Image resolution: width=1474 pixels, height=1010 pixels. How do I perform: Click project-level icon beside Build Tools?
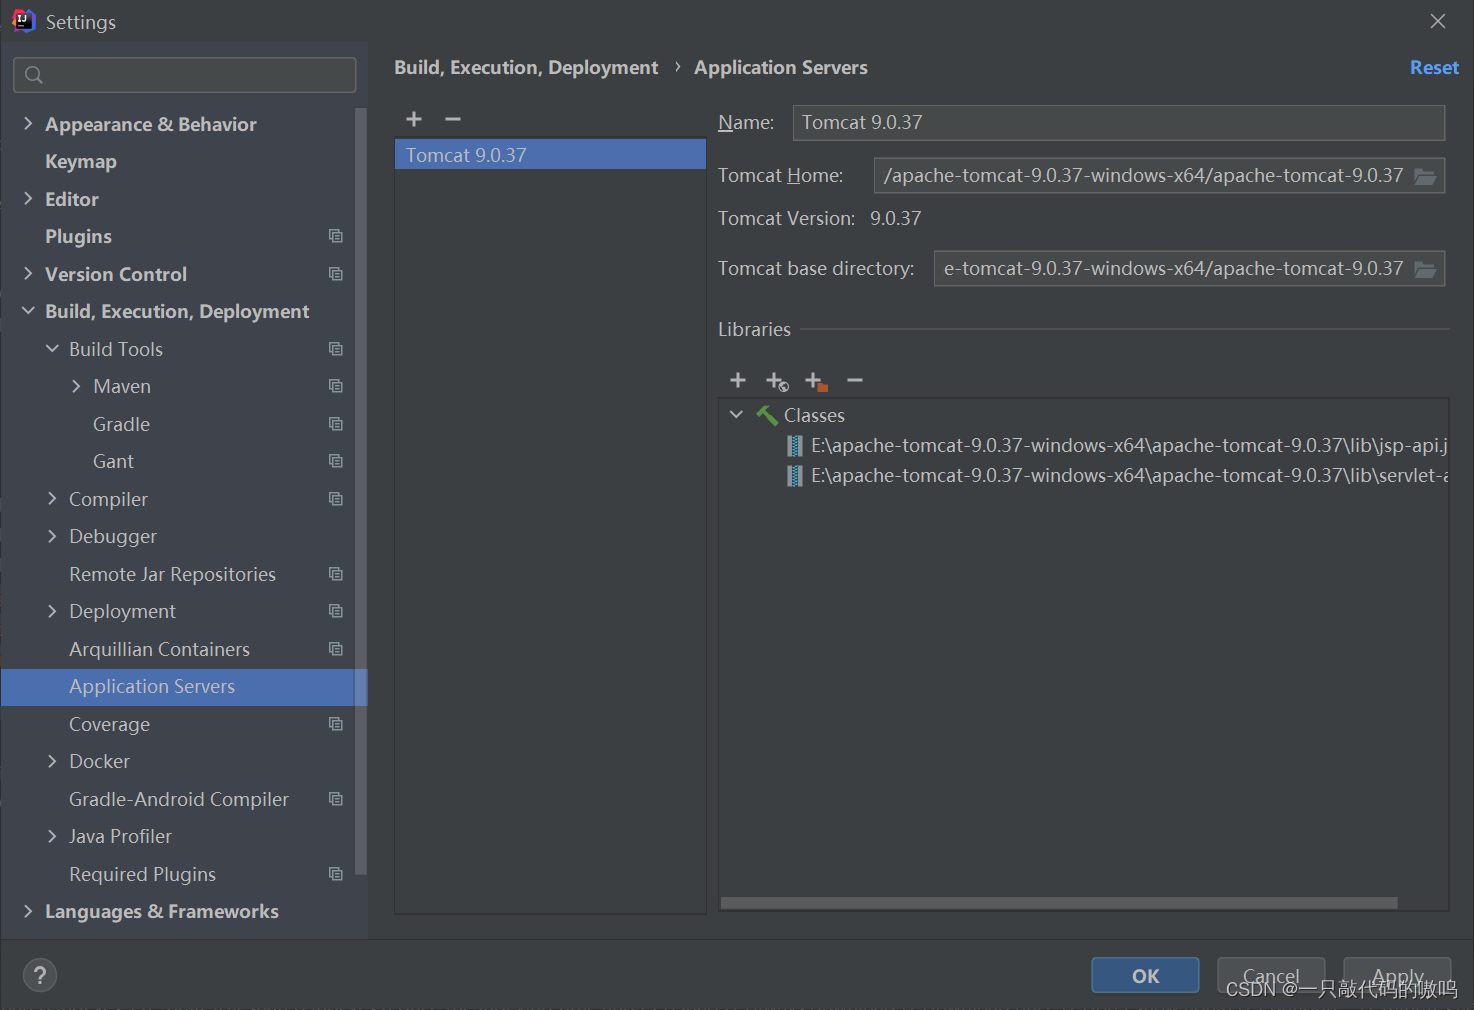tap(336, 349)
